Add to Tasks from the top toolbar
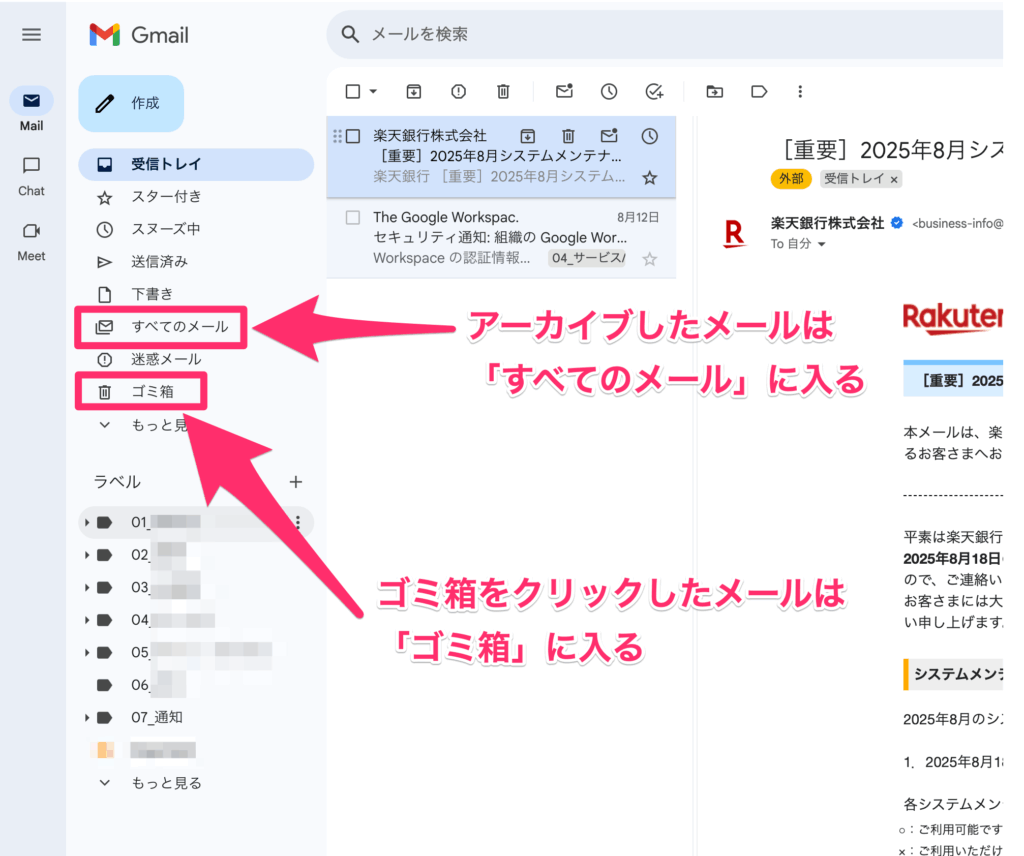 click(654, 91)
